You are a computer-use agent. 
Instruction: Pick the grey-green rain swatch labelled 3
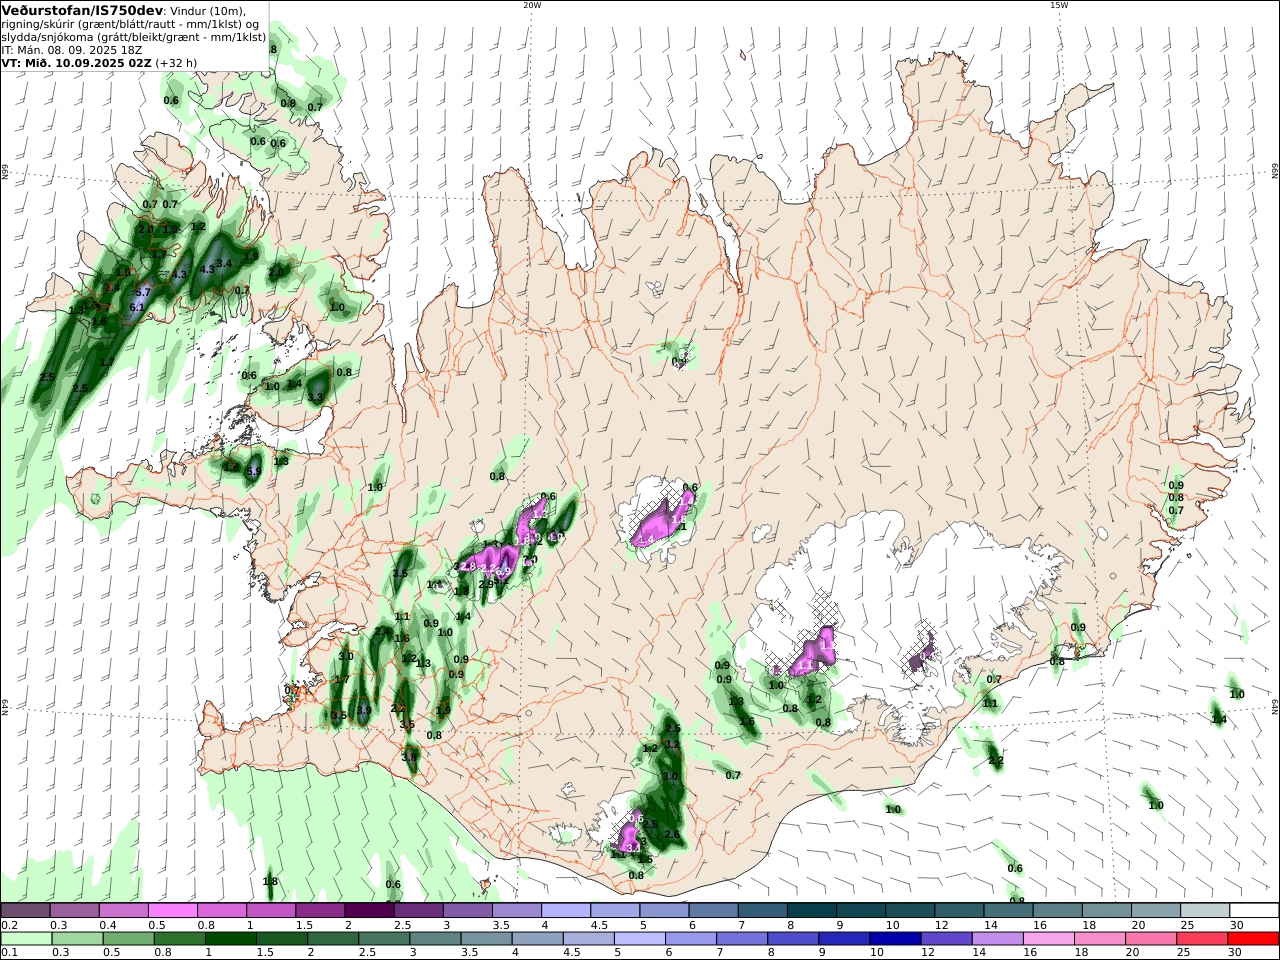[x=436, y=938]
